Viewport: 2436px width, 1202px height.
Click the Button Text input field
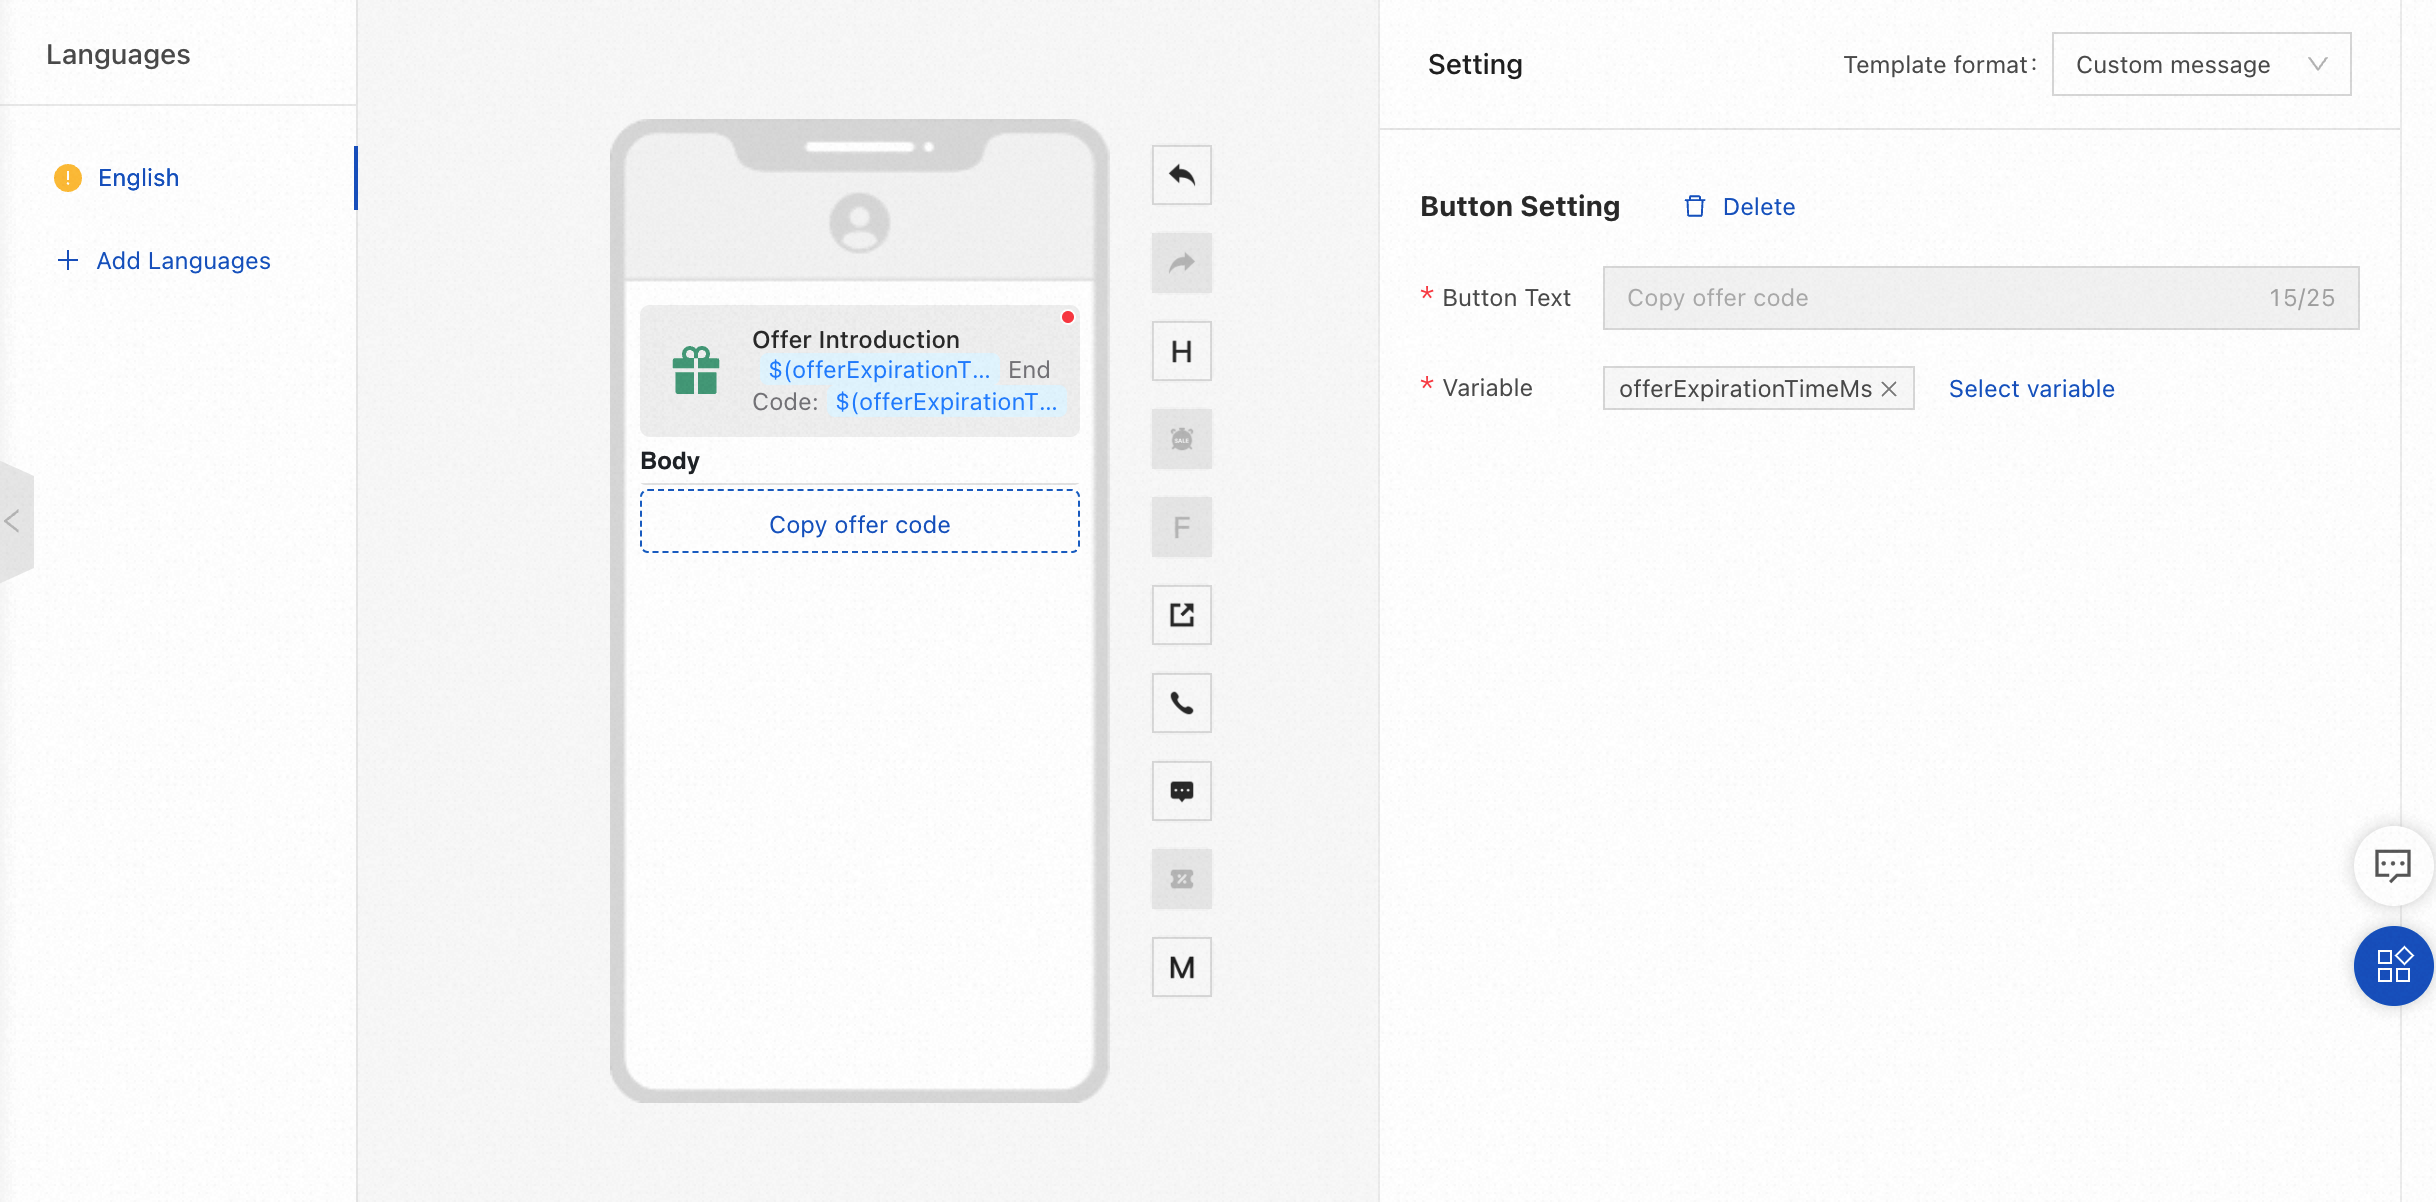tap(1940, 298)
